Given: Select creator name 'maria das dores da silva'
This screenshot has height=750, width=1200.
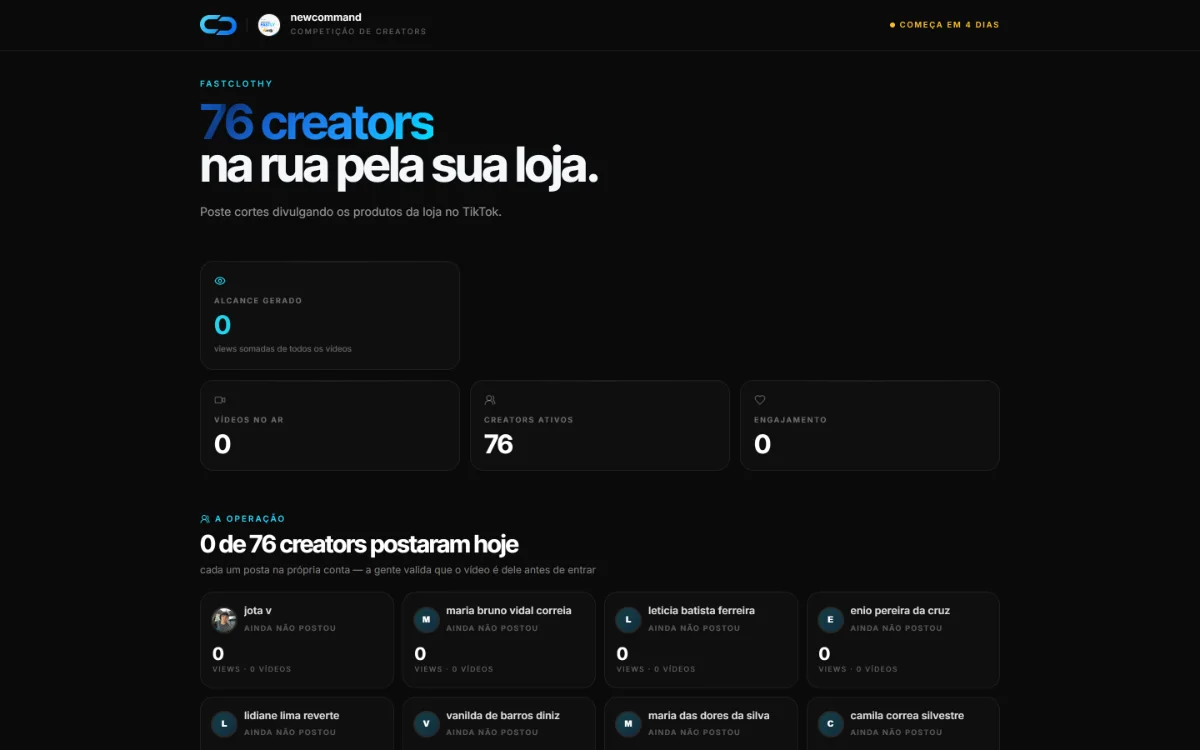Looking at the screenshot, I should [x=709, y=715].
